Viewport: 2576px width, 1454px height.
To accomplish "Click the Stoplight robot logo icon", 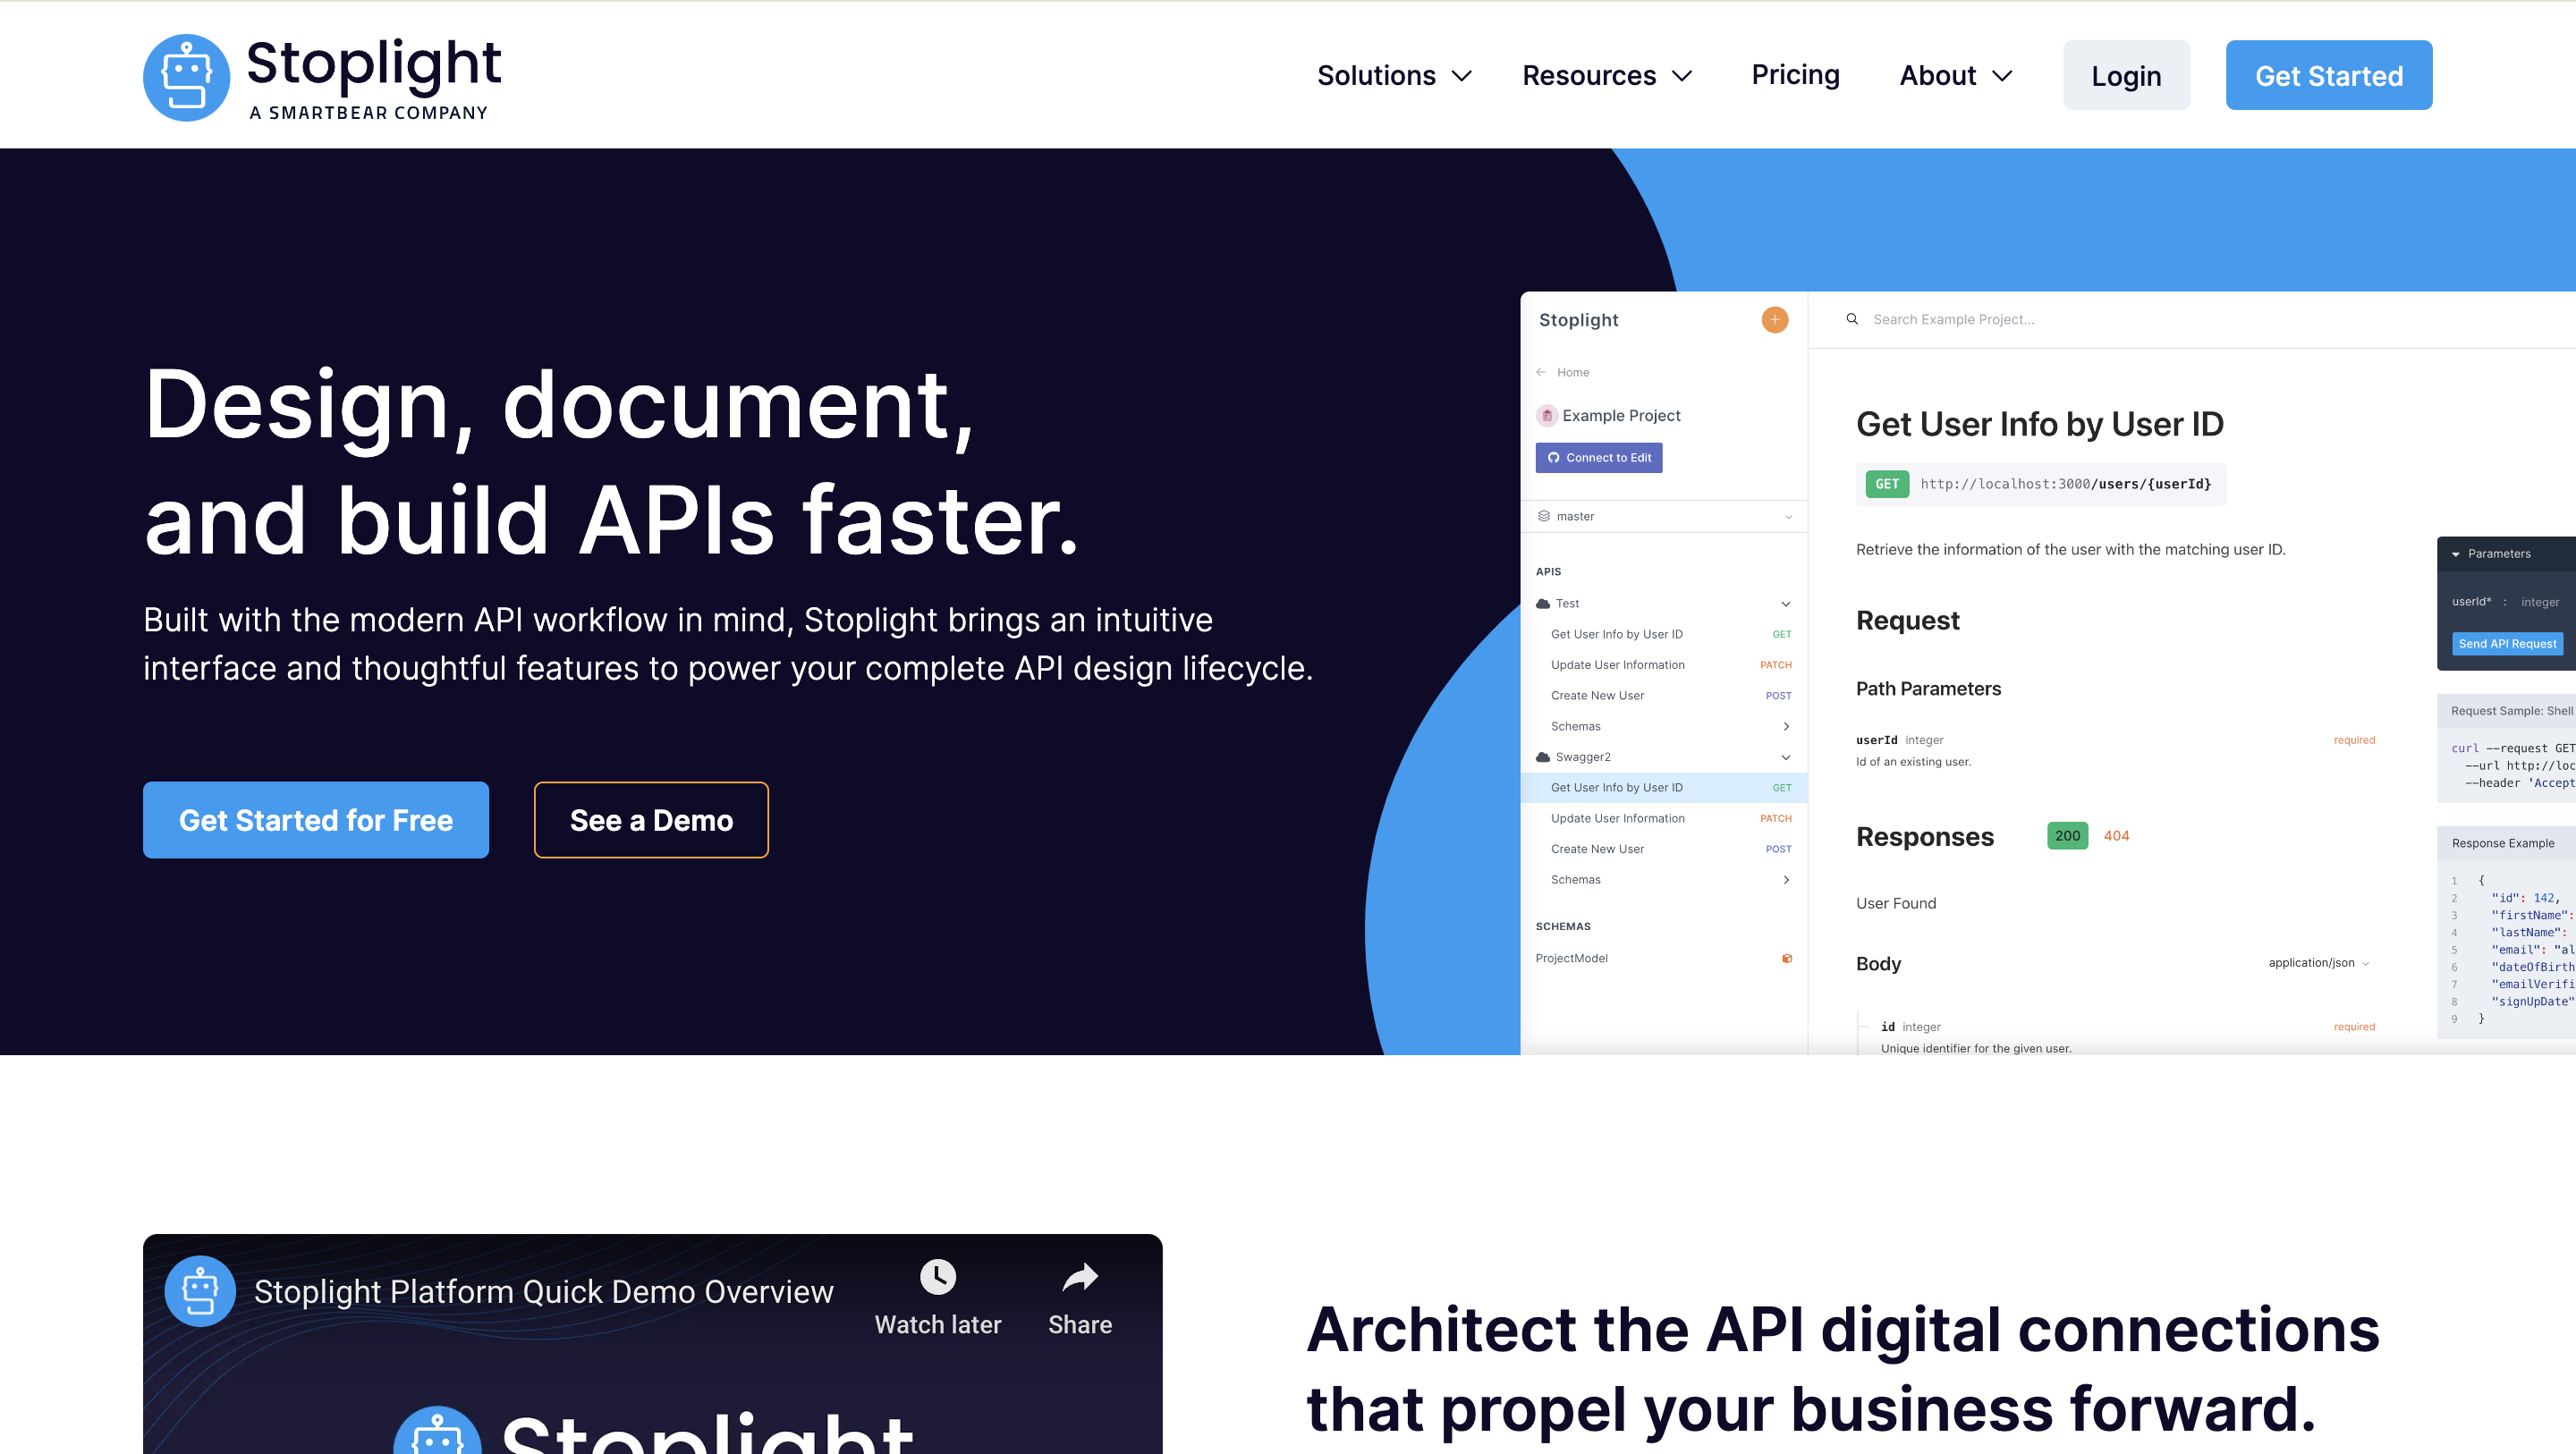I will click(184, 76).
